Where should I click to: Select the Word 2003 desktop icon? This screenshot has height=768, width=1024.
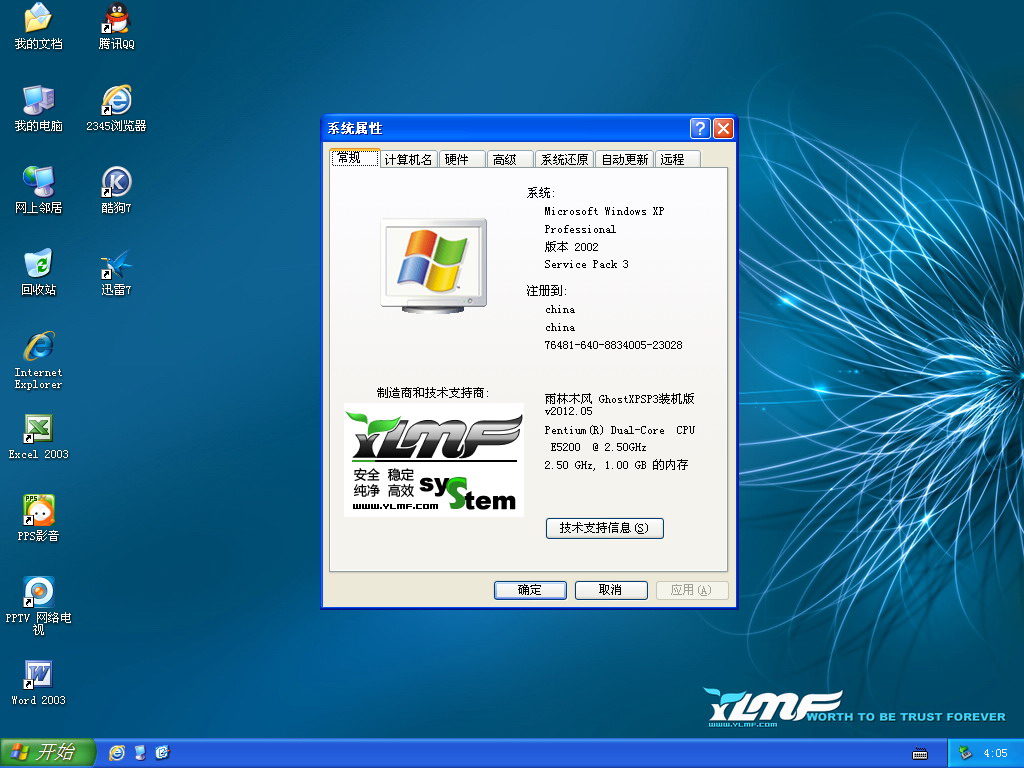38,675
